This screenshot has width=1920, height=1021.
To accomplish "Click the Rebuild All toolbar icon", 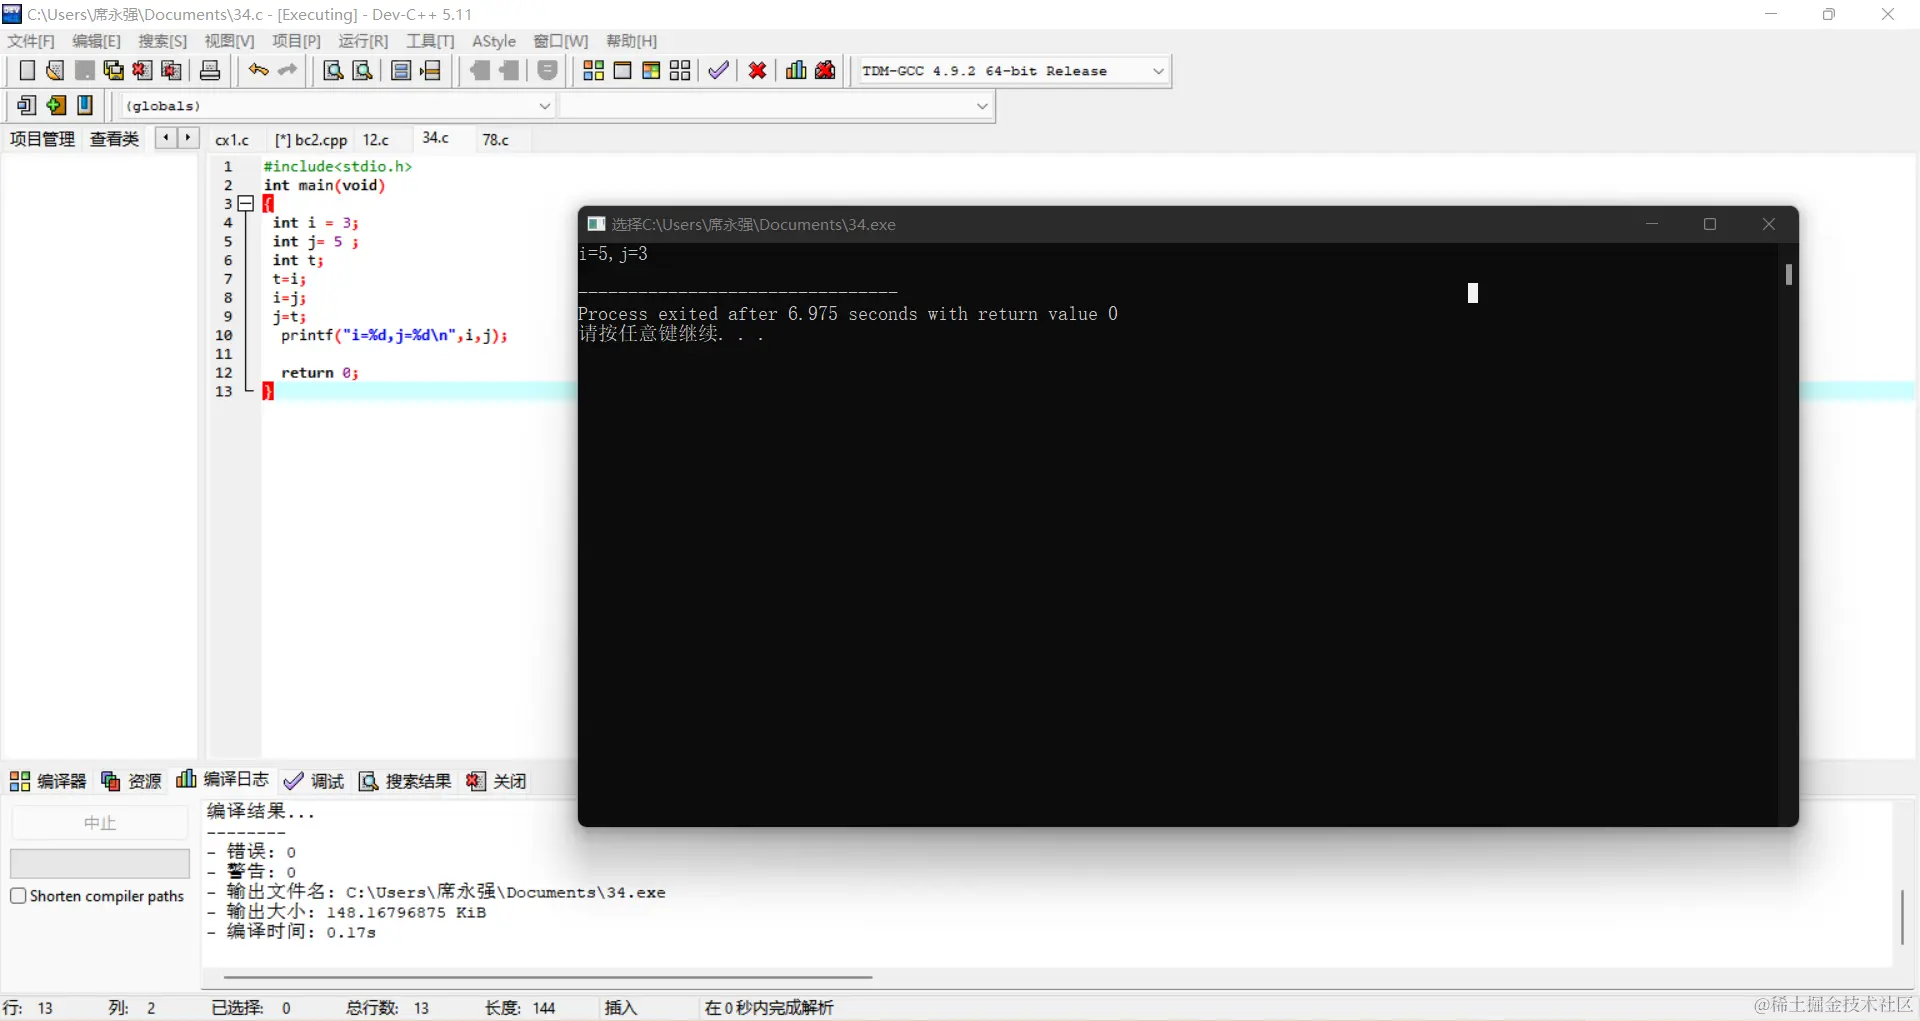I will tap(680, 70).
